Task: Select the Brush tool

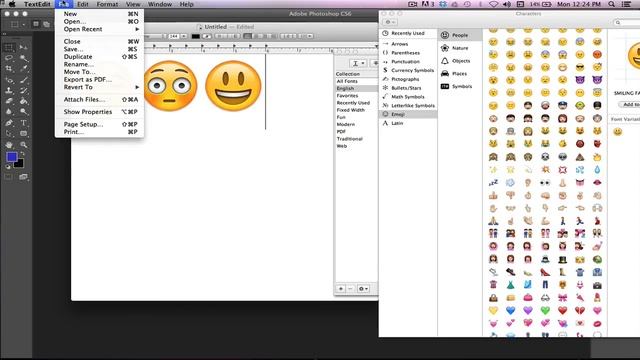Action: (x=24, y=80)
